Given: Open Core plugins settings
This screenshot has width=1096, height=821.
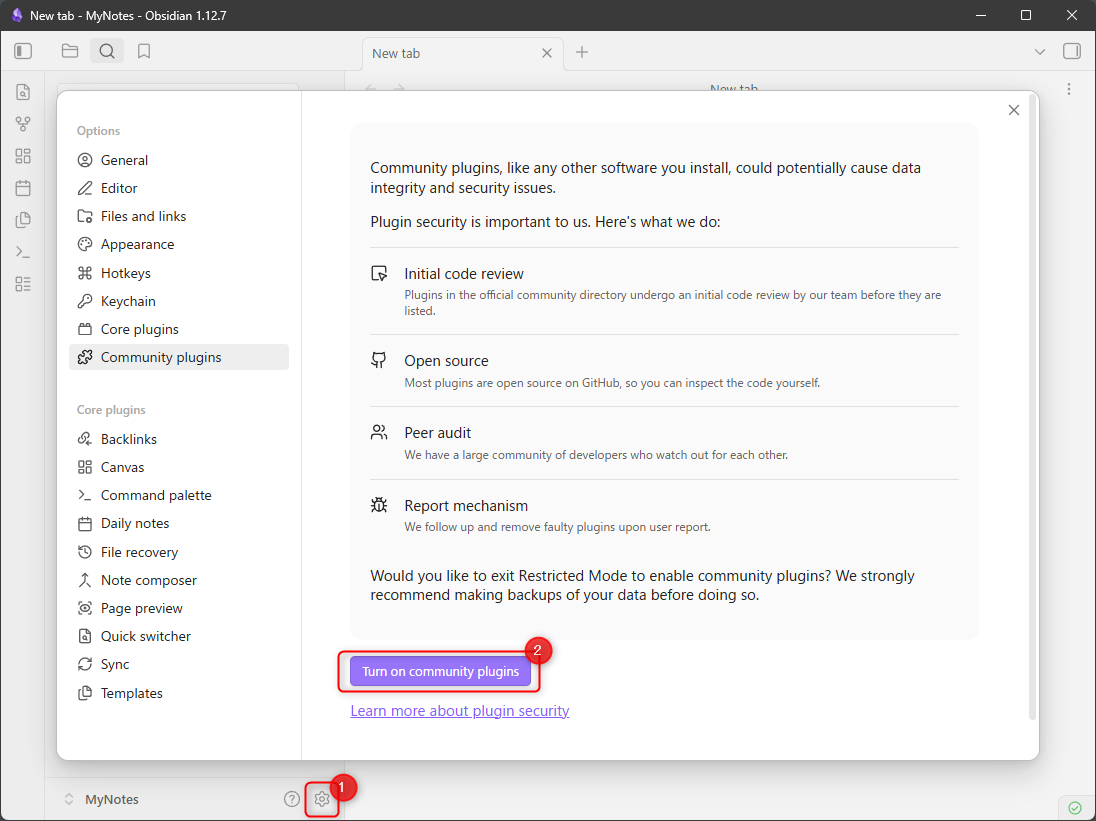Looking at the screenshot, I should [x=179, y=329].
